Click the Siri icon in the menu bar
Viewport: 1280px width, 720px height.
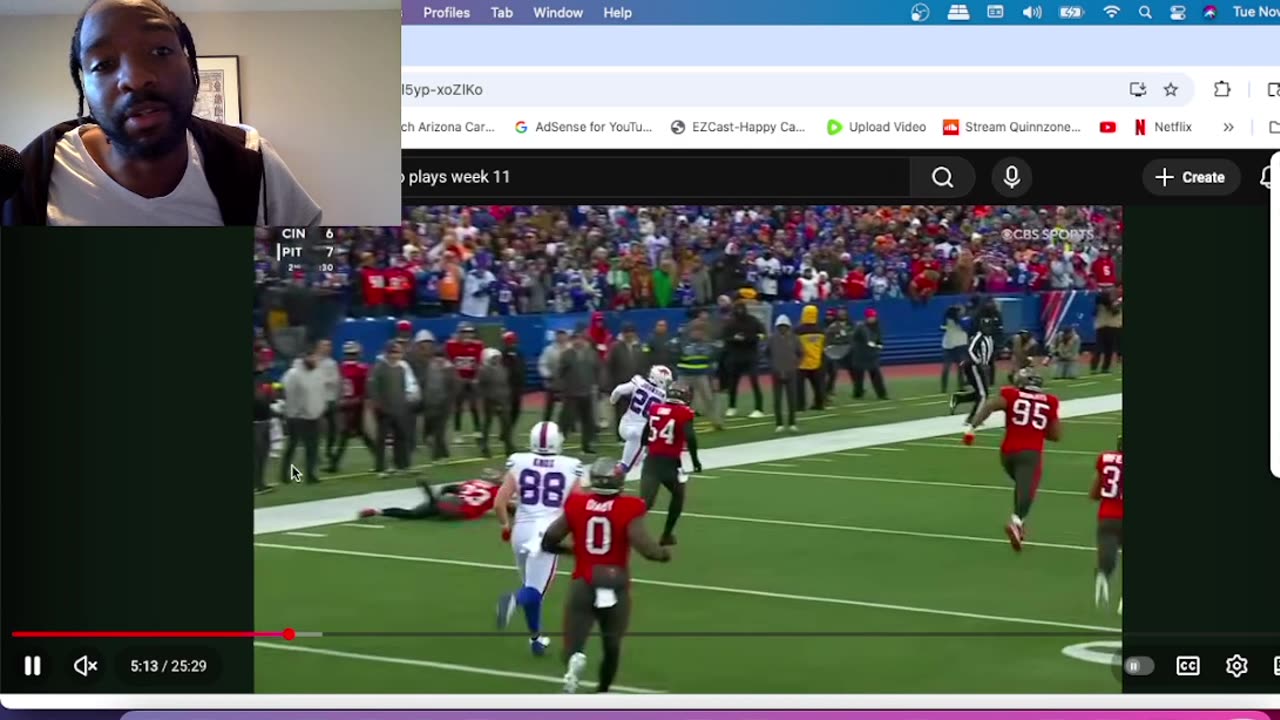(1210, 13)
